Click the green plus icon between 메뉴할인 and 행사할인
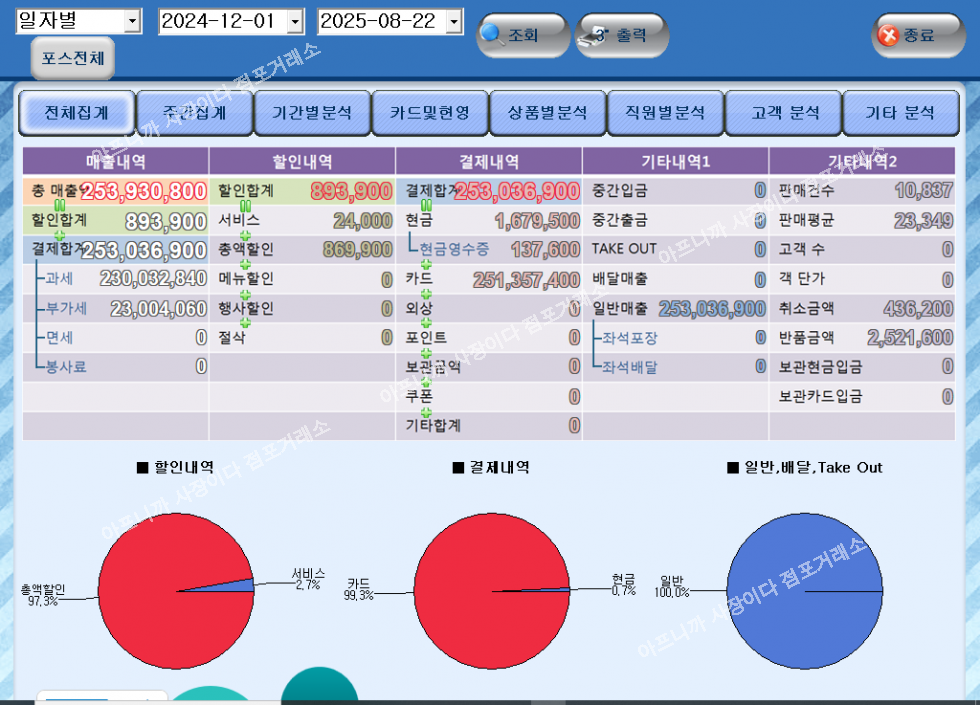Image resolution: width=980 pixels, height=705 pixels. [x=245, y=295]
